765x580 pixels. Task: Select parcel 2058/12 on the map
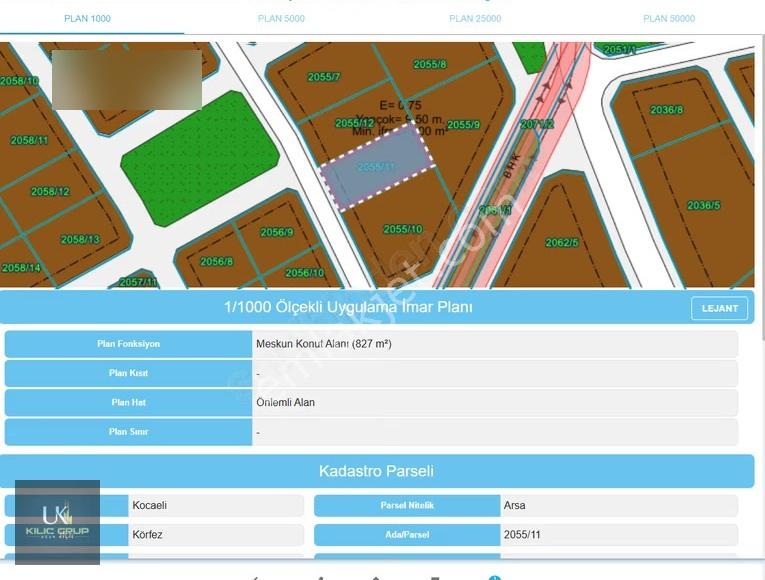[50, 191]
